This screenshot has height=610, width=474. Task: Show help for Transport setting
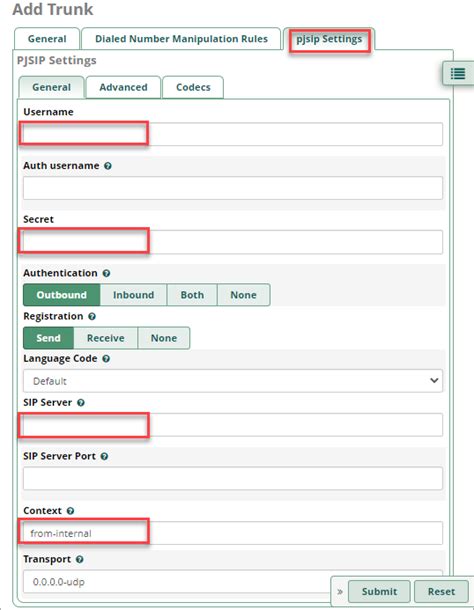tap(79, 560)
